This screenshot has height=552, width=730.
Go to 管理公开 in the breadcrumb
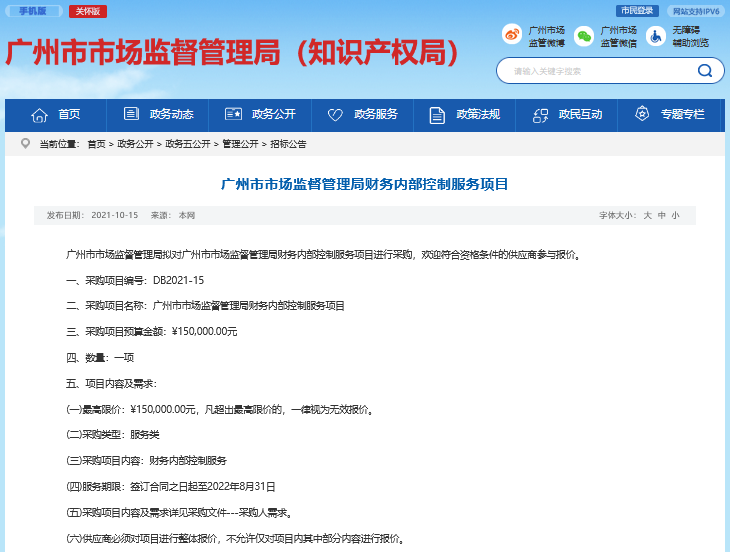click(240, 144)
